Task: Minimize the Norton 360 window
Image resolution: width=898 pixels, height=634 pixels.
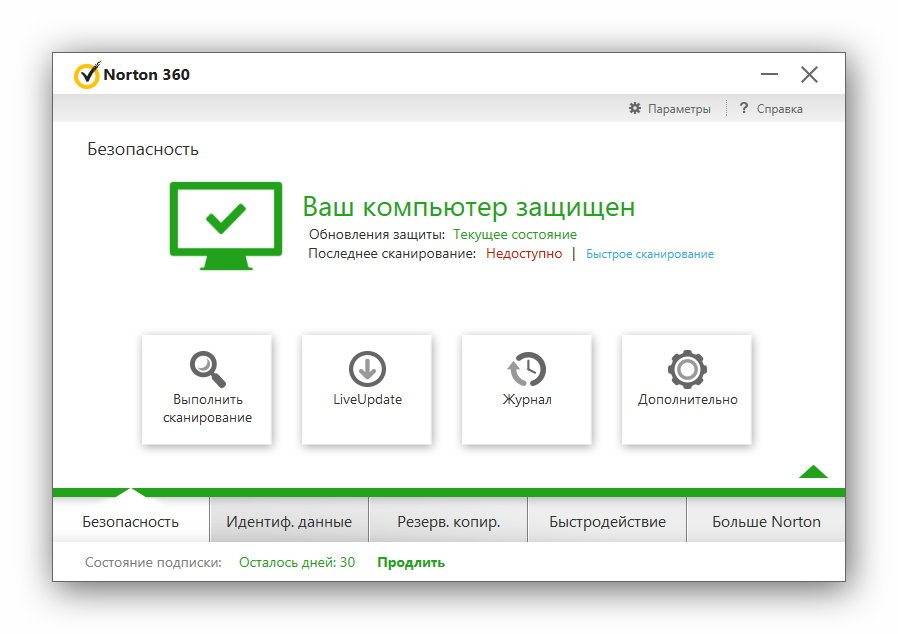Action: click(x=769, y=74)
